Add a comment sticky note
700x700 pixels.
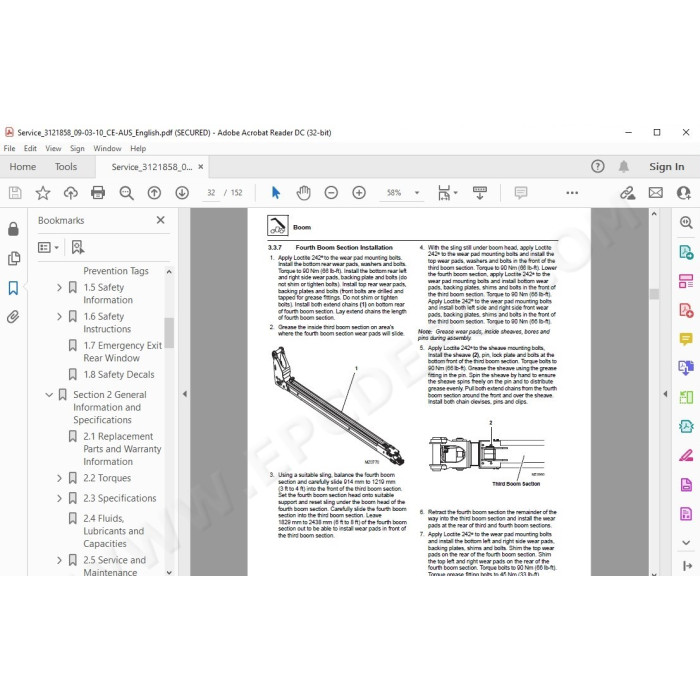click(x=521, y=193)
